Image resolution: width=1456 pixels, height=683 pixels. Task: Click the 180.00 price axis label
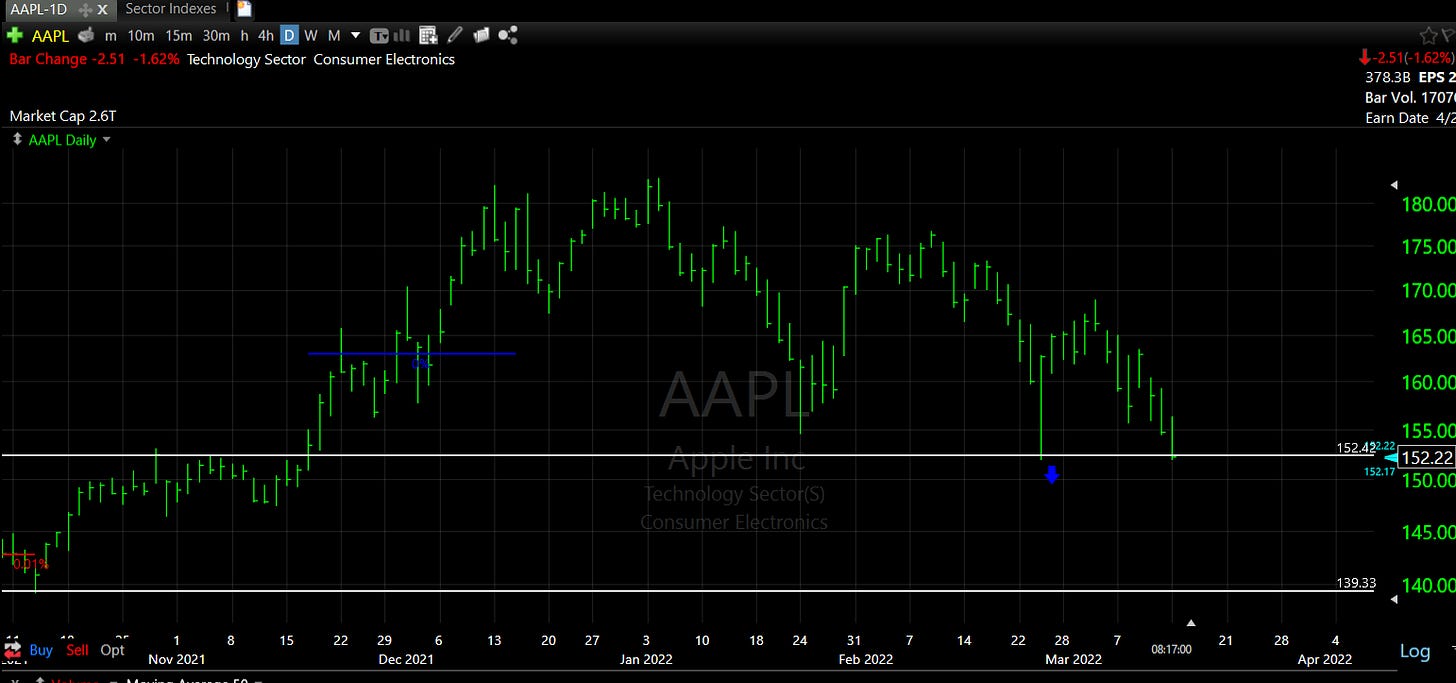pos(1431,205)
